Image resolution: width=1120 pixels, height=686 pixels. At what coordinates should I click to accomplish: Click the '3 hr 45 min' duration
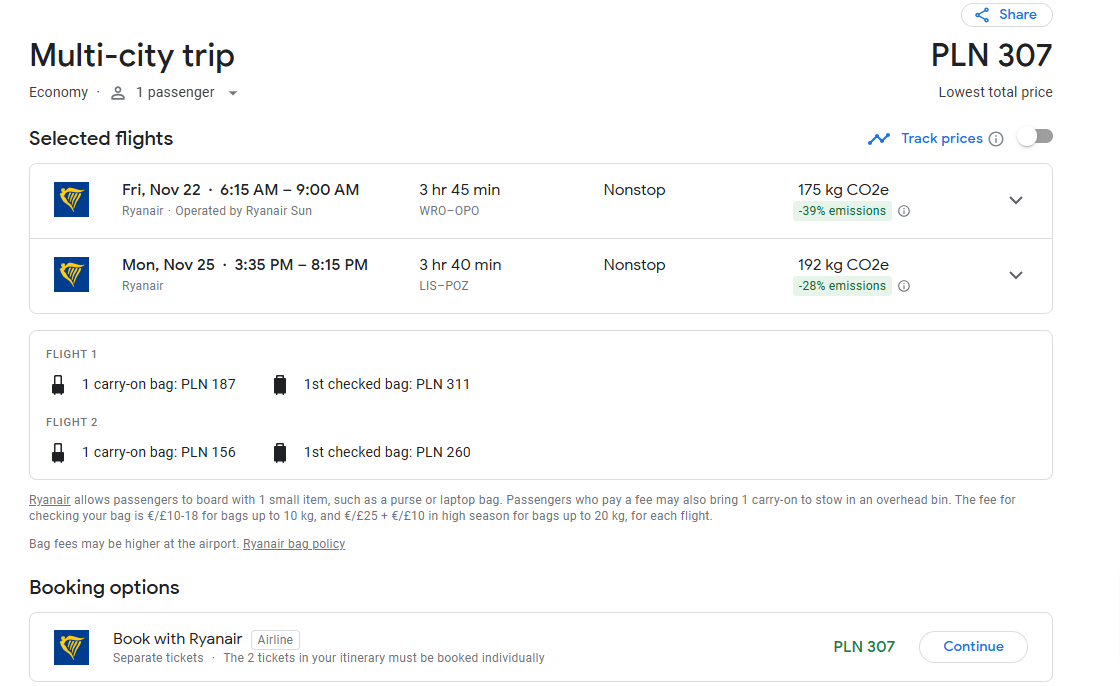click(x=459, y=190)
